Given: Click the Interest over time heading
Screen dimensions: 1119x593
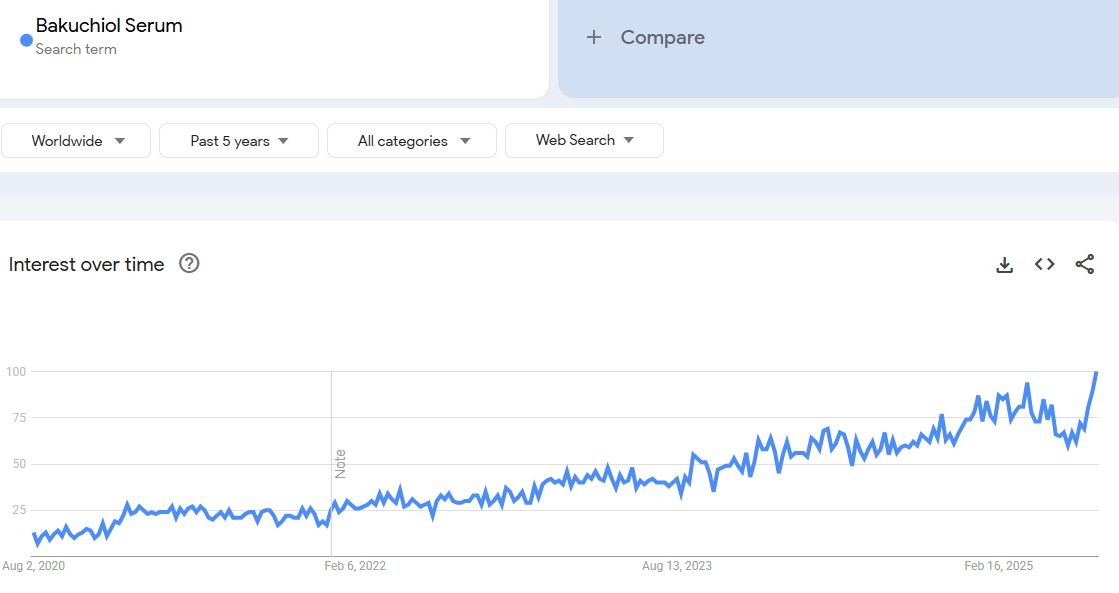Looking at the screenshot, I should [86, 265].
